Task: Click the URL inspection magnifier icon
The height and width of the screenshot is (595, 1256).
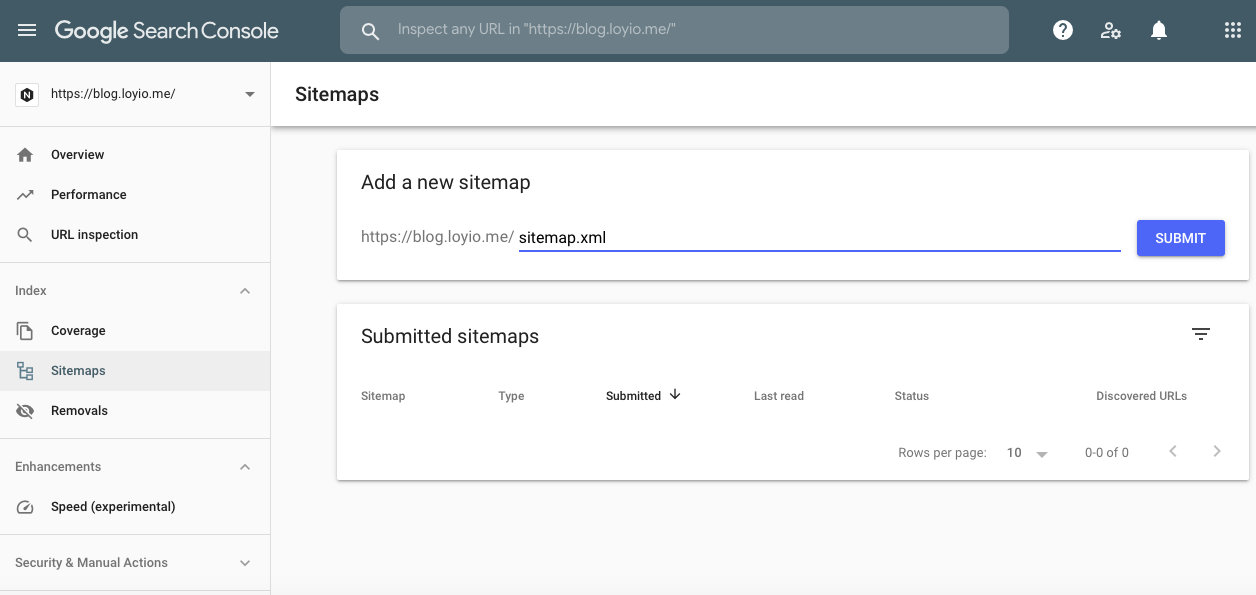Action: [26, 235]
